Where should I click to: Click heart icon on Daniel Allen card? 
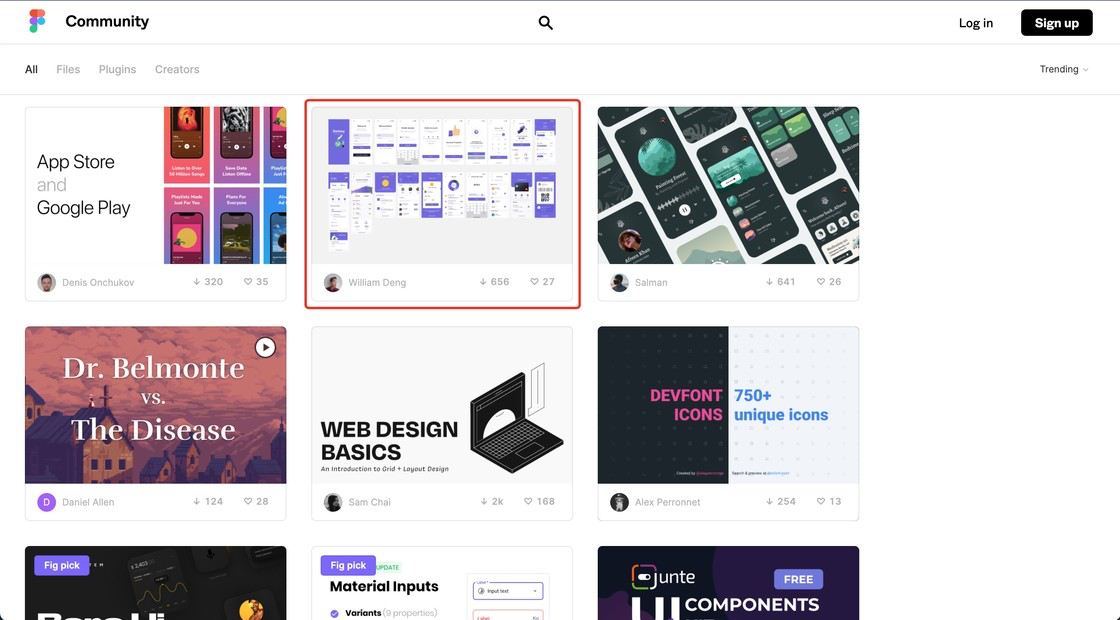pos(248,501)
